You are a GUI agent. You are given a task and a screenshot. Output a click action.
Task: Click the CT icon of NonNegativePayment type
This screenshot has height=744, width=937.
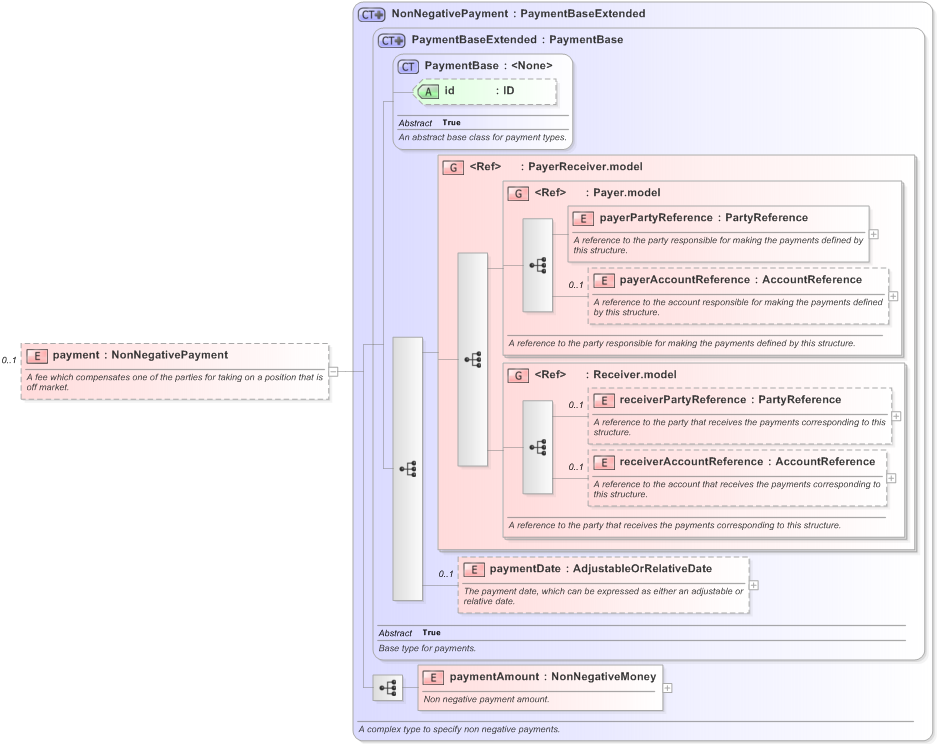pos(371,14)
